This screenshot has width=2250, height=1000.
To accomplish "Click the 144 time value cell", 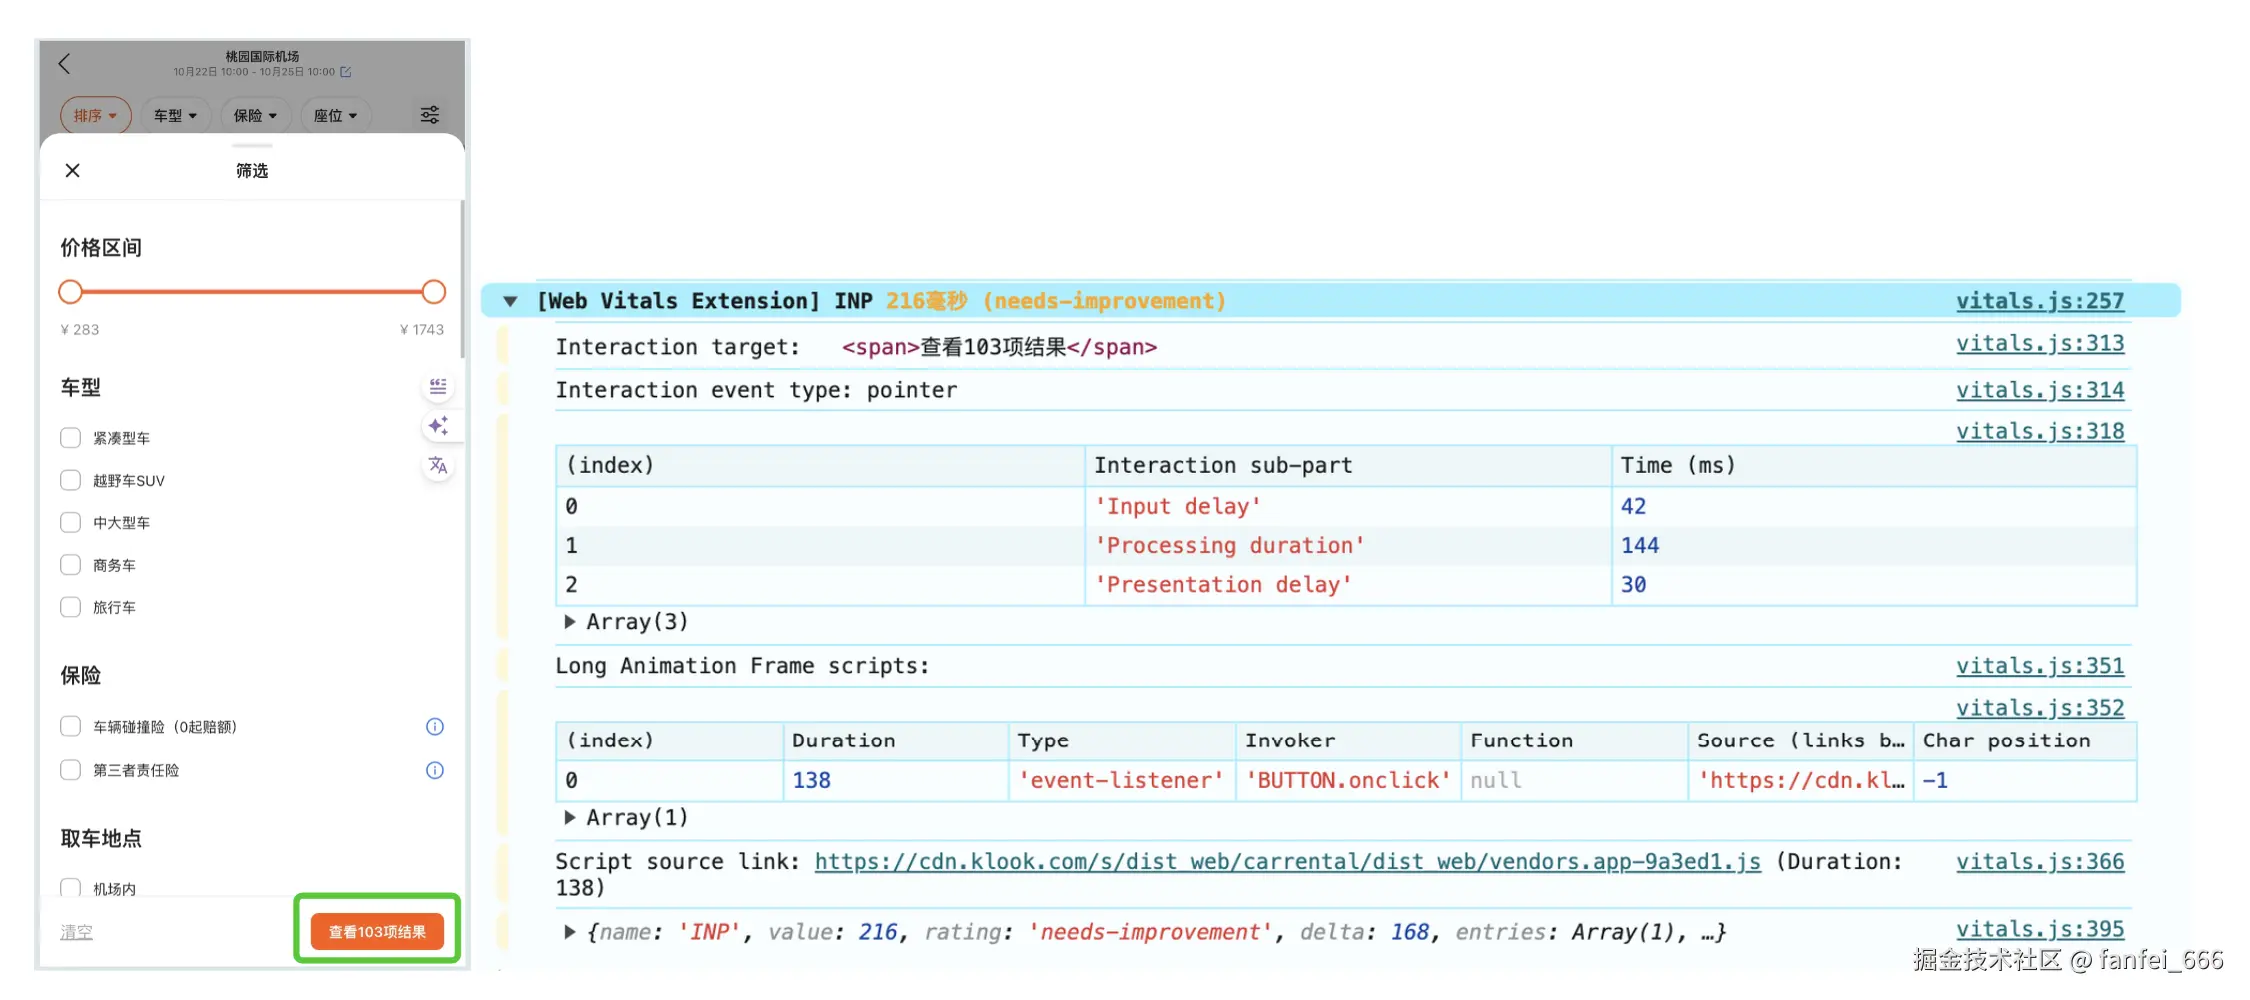I will (x=1874, y=546).
